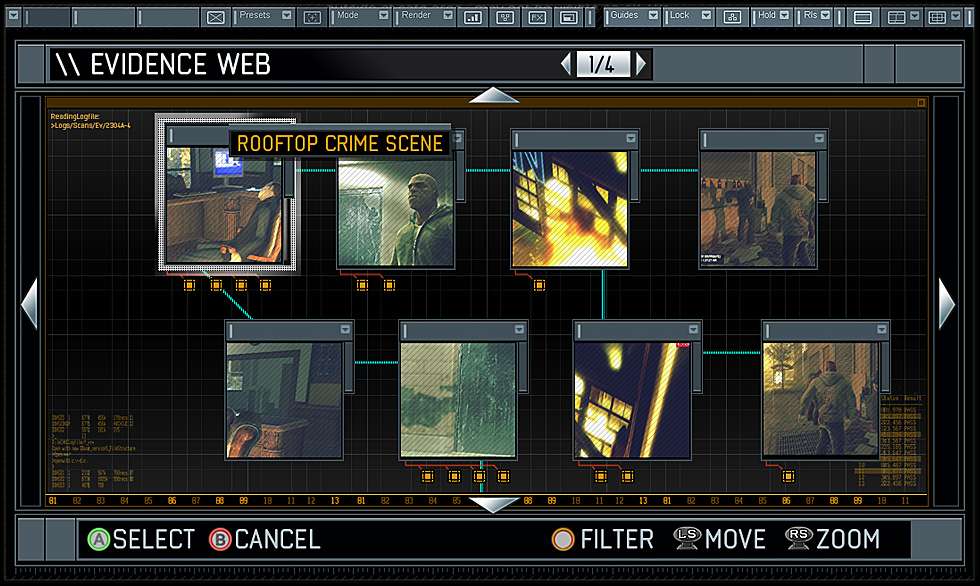Click the network nodes icon beside Lock

[733, 17]
